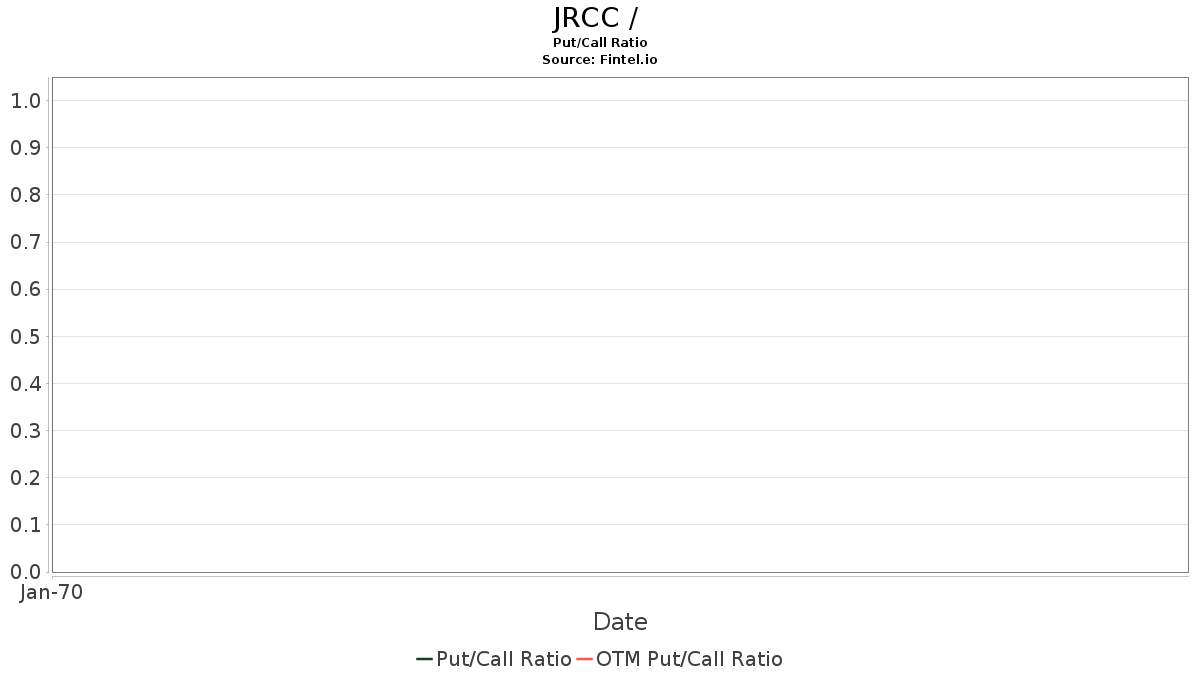Screen dimensions: 1200x675
Task: Toggle the OTM Put/Call Ratio legend label
Action: (x=689, y=659)
